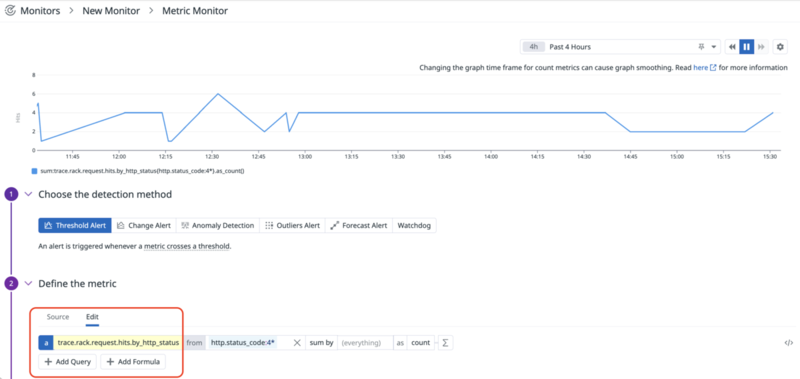Image resolution: width=800 pixels, height=379 pixels.
Task: Toggle the blue legend swatch for the metric
Action: pos(34,171)
